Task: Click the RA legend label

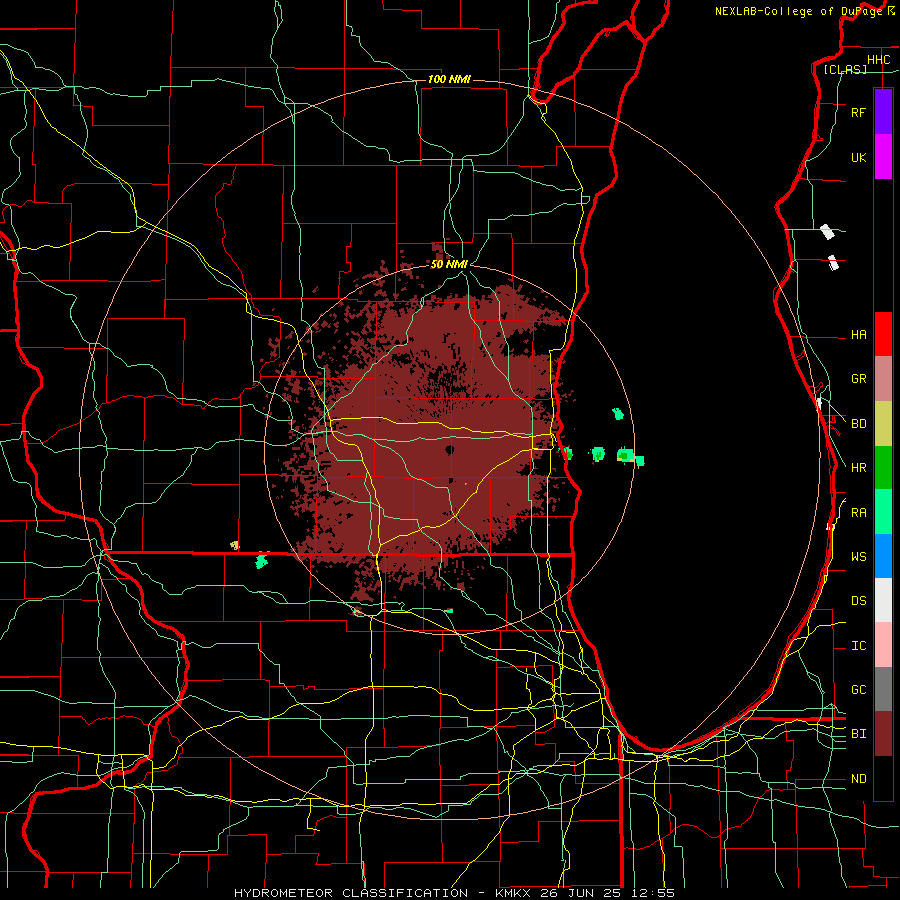Action: (x=858, y=513)
